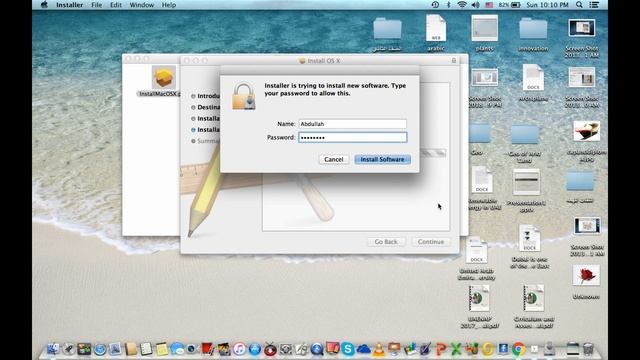Open Bluetooth status in menu bar
The width and height of the screenshot is (640, 360).
coord(448,4)
